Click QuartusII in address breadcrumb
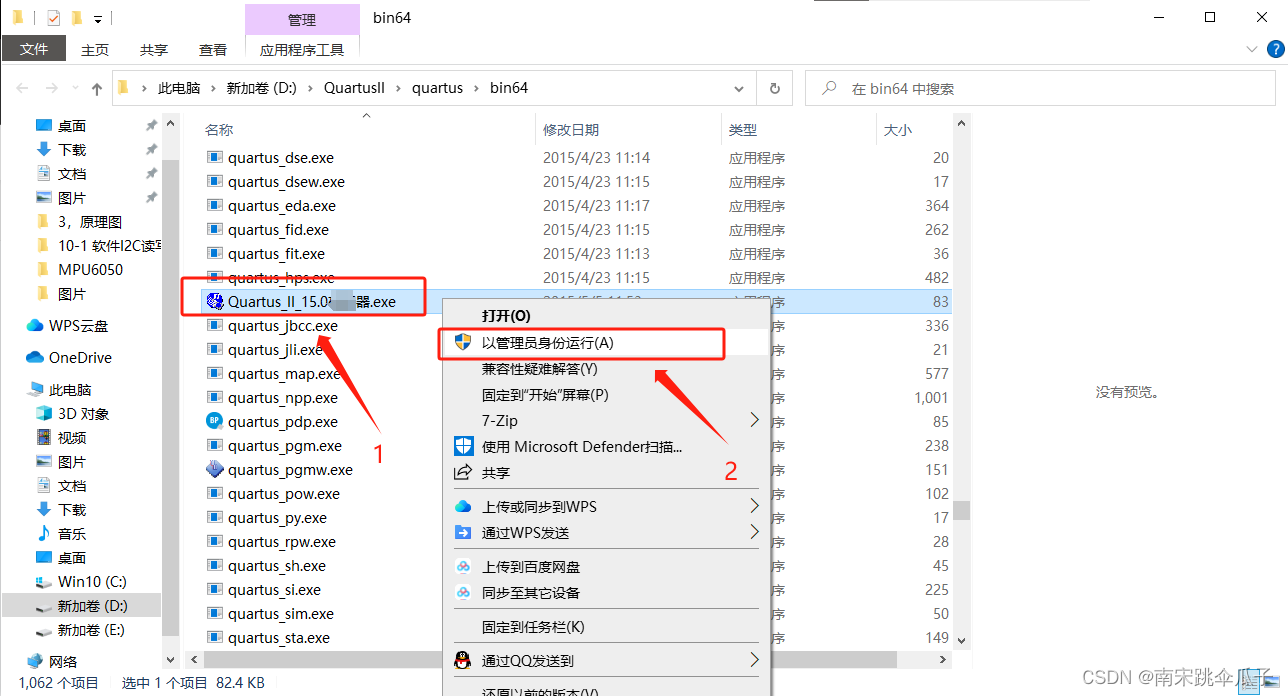 [354, 88]
